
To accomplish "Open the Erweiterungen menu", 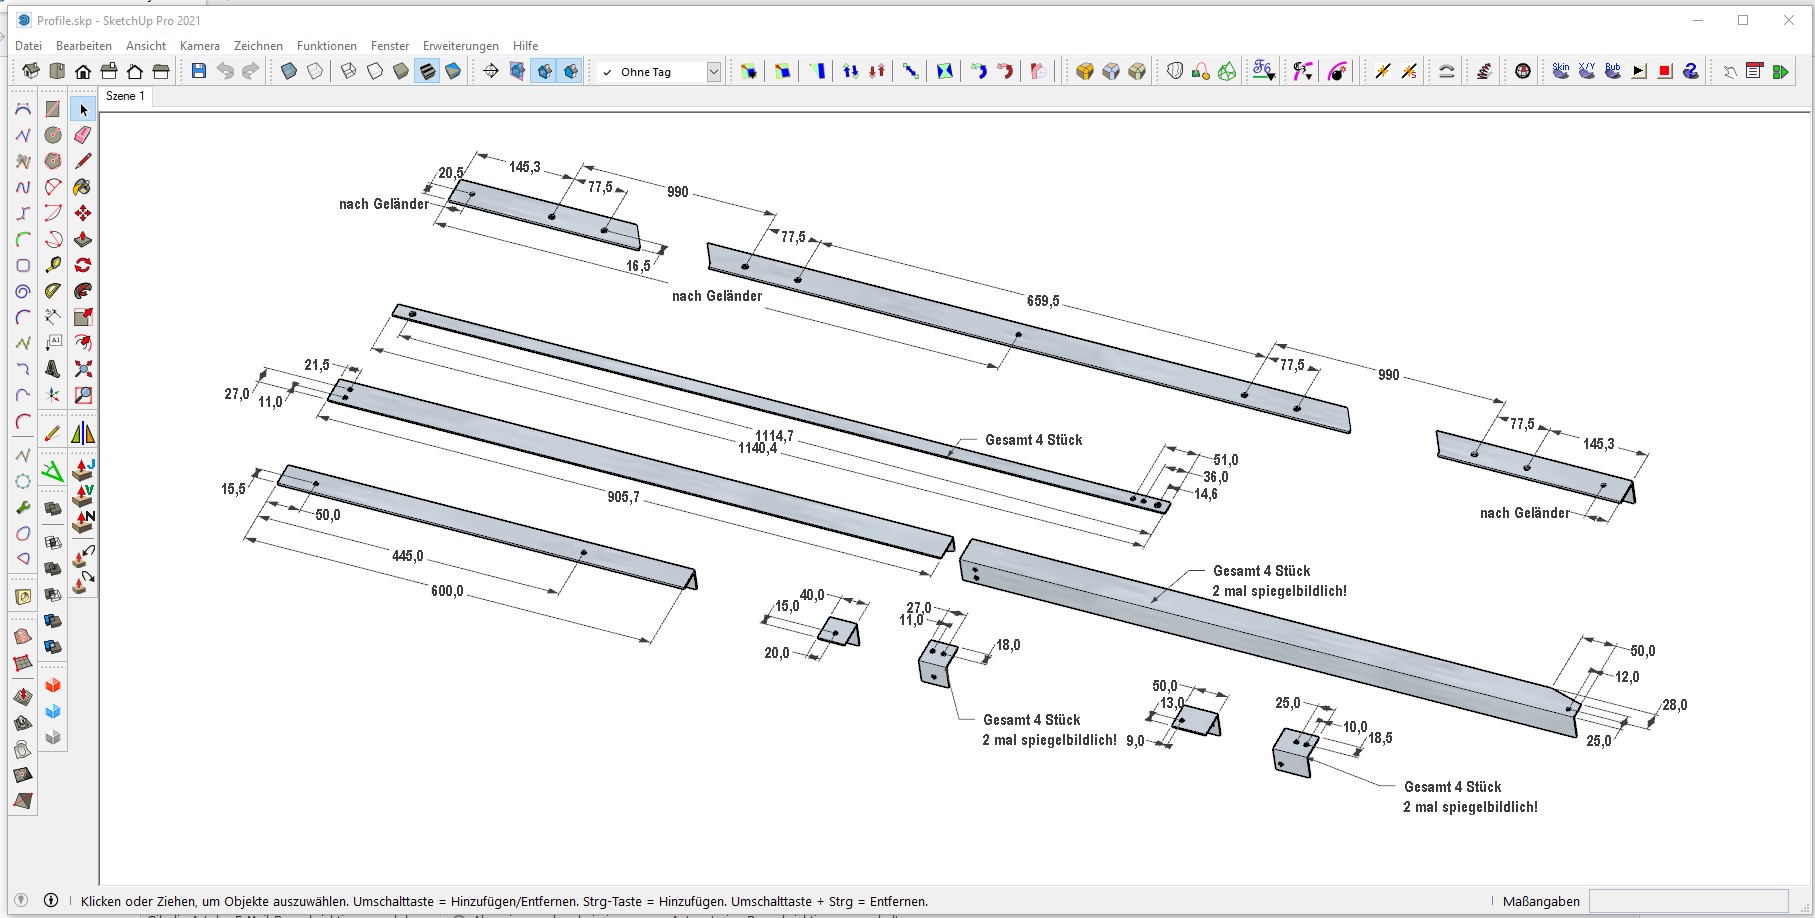I will coord(460,46).
